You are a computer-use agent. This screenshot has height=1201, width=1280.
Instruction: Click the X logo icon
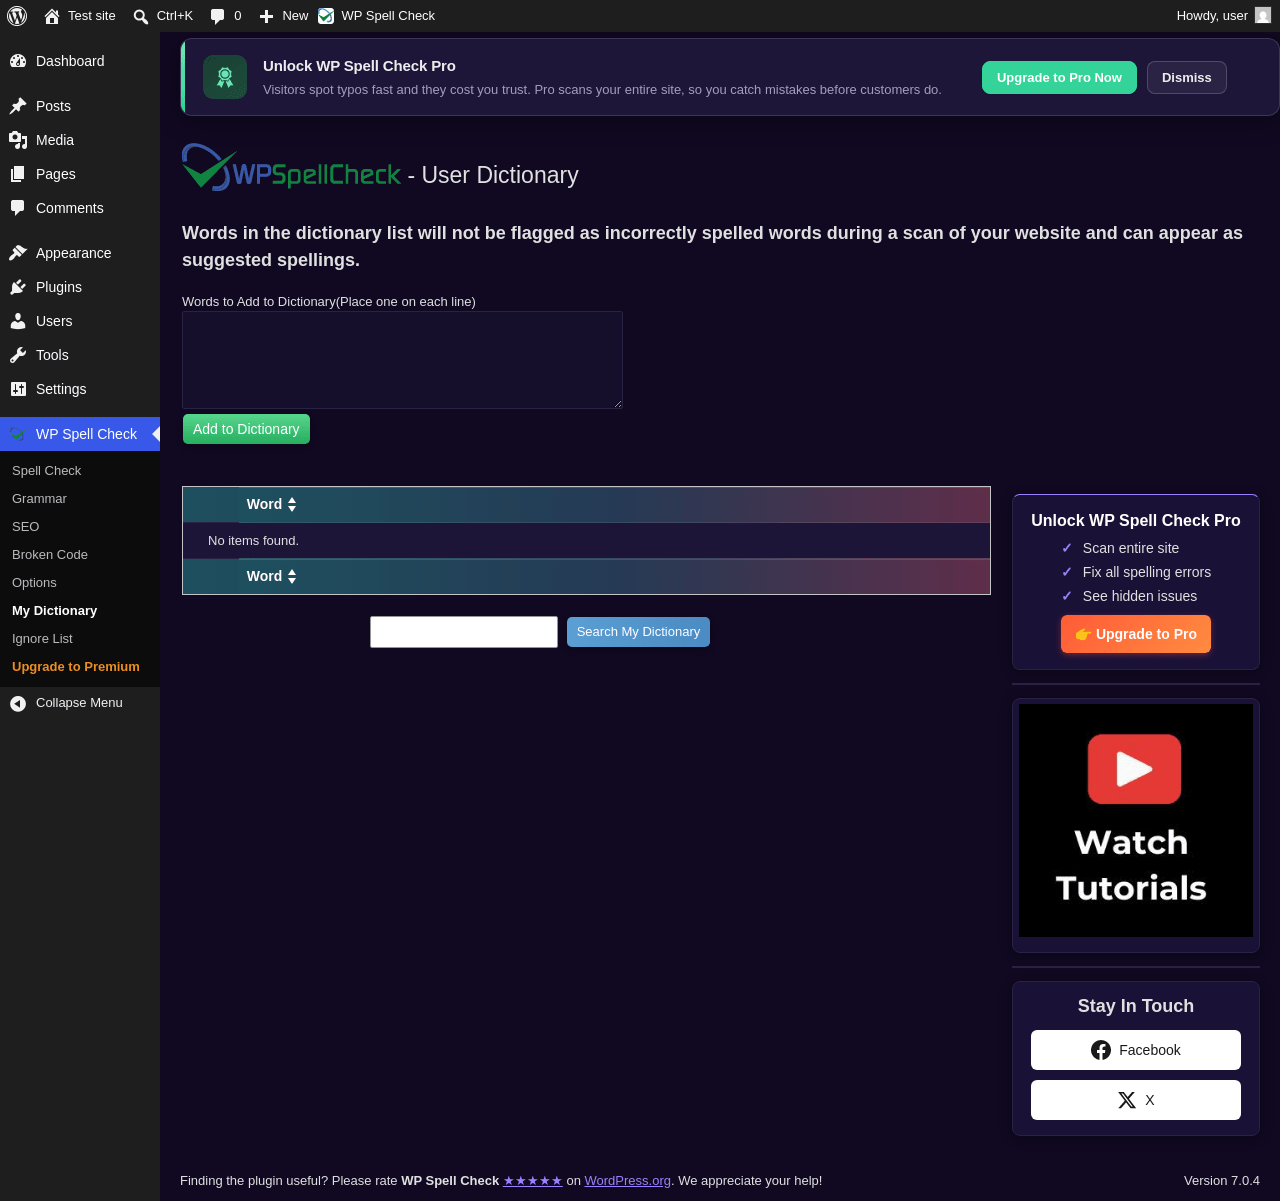click(1127, 1100)
